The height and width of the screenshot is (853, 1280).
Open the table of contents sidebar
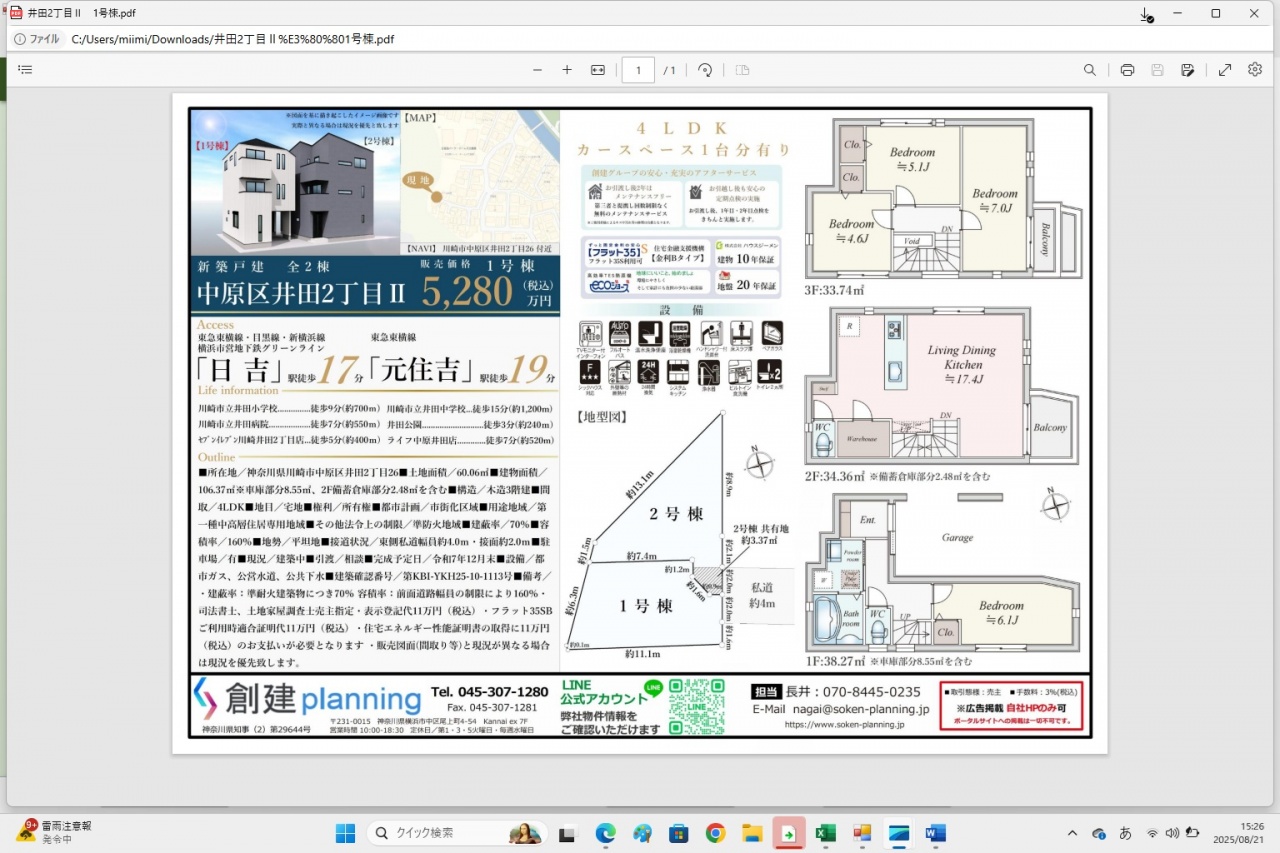[25, 70]
